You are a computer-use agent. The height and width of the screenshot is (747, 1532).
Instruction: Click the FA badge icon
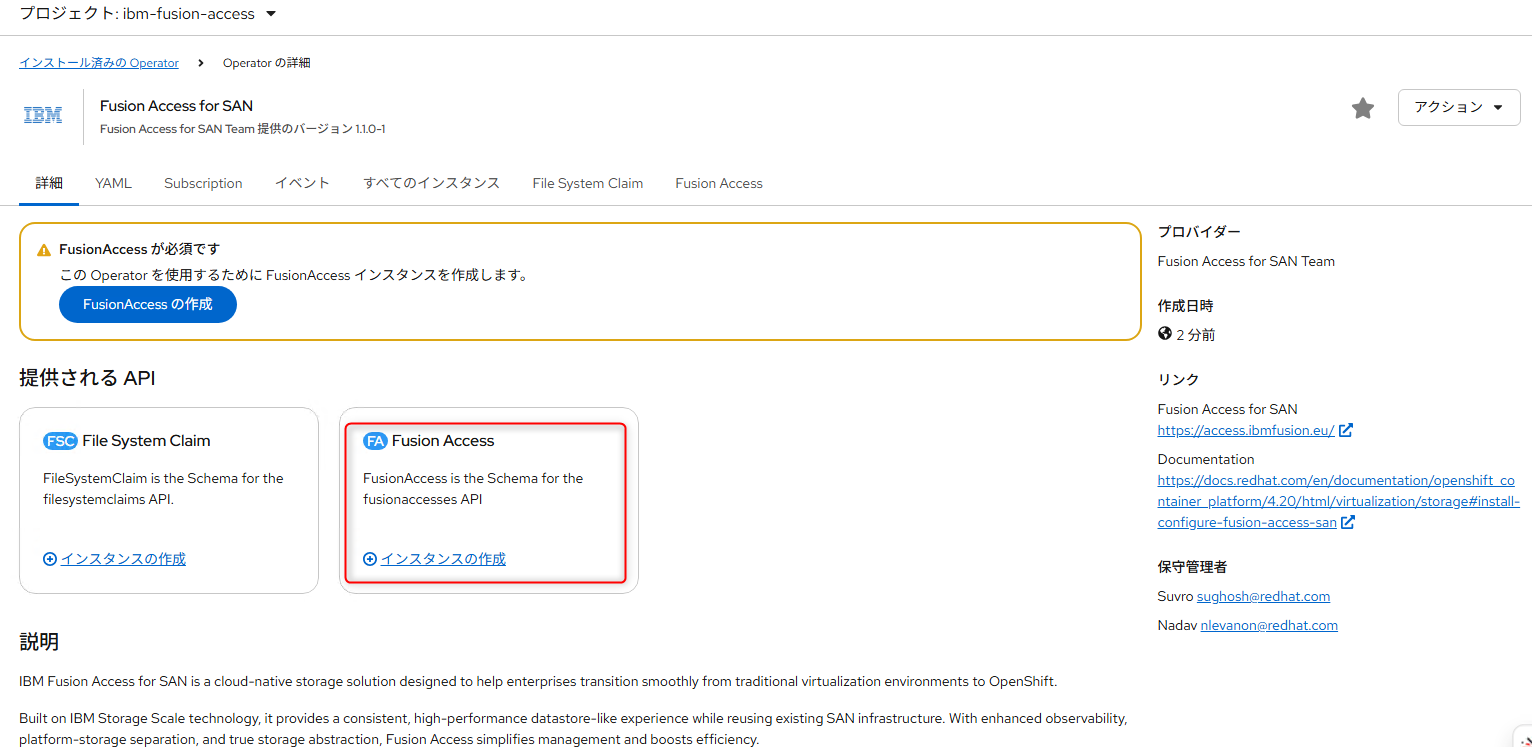pyautogui.click(x=375, y=441)
